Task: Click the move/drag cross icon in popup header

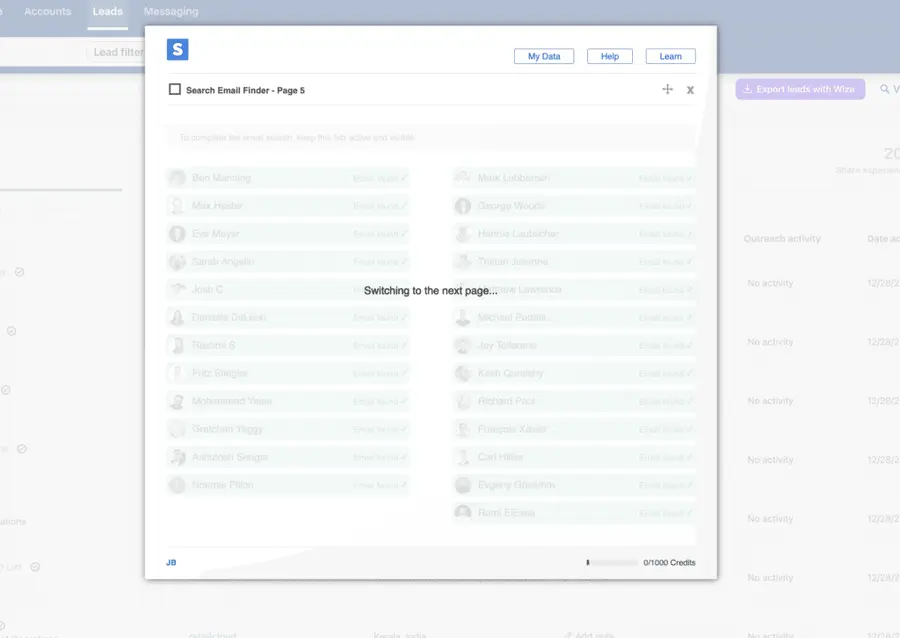Action: tap(667, 89)
